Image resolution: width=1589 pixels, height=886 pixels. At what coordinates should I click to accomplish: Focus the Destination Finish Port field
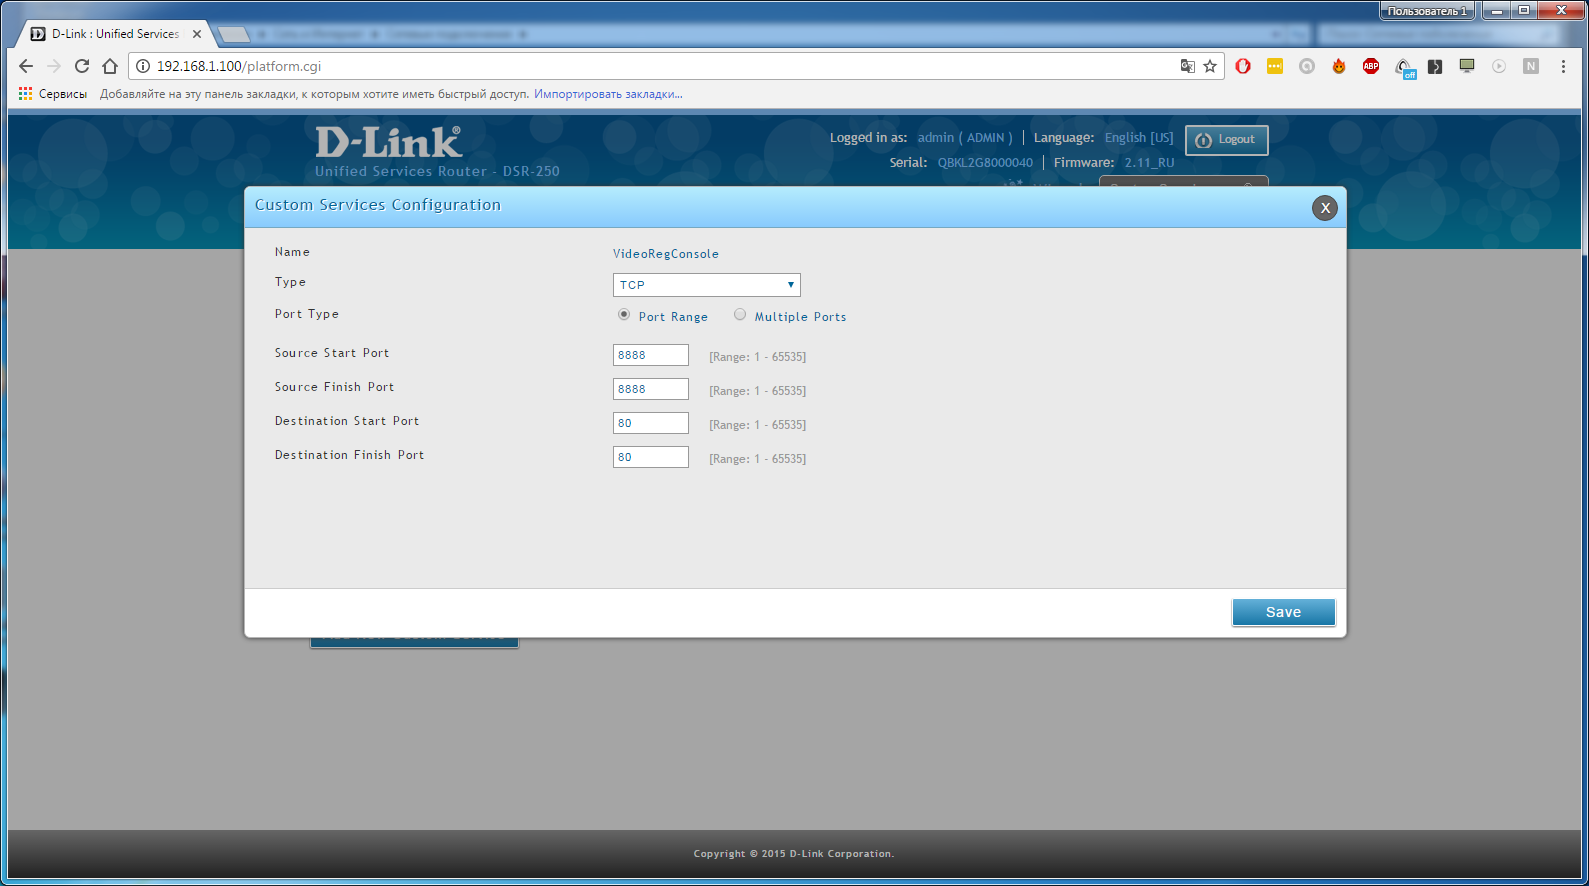651,457
